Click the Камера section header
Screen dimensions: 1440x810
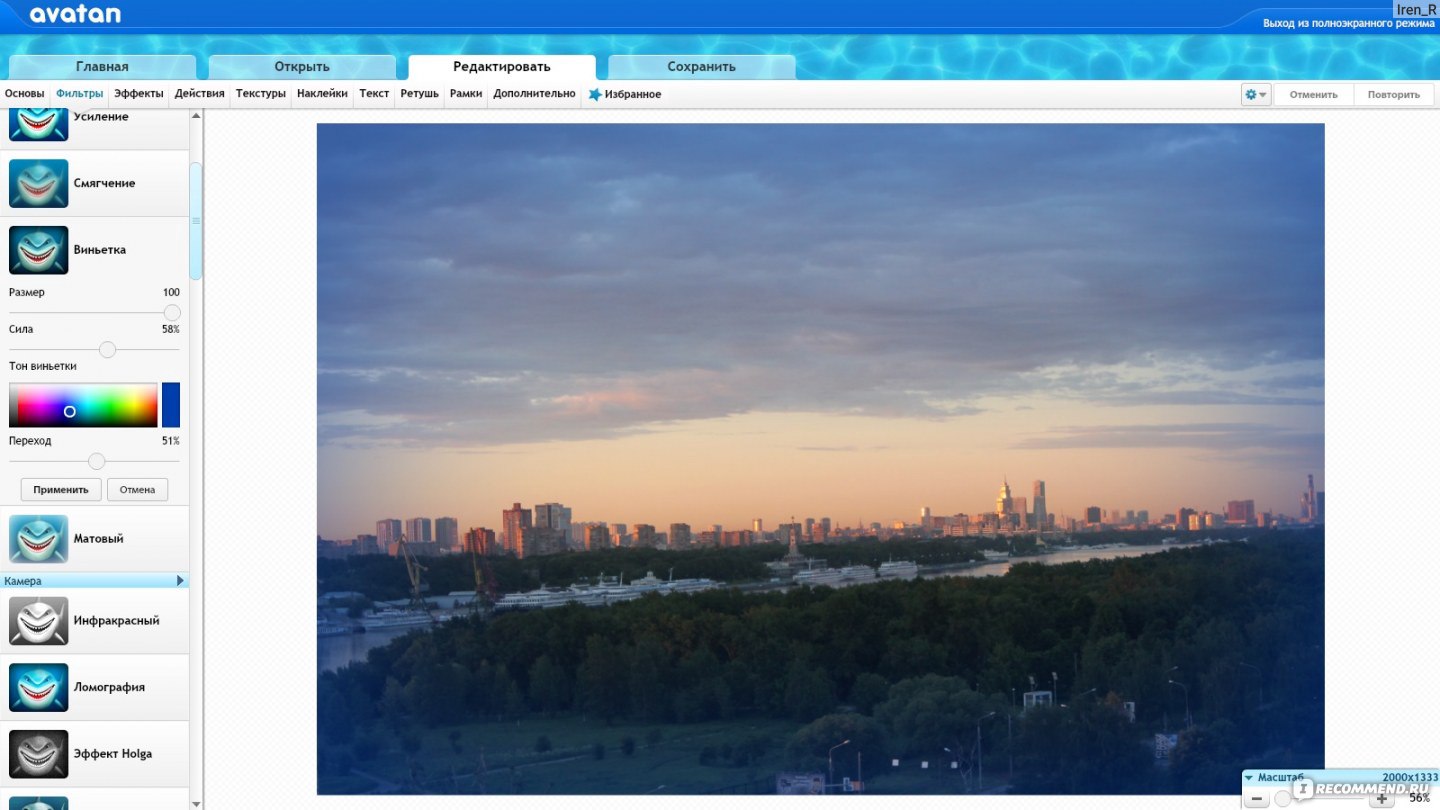click(94, 581)
